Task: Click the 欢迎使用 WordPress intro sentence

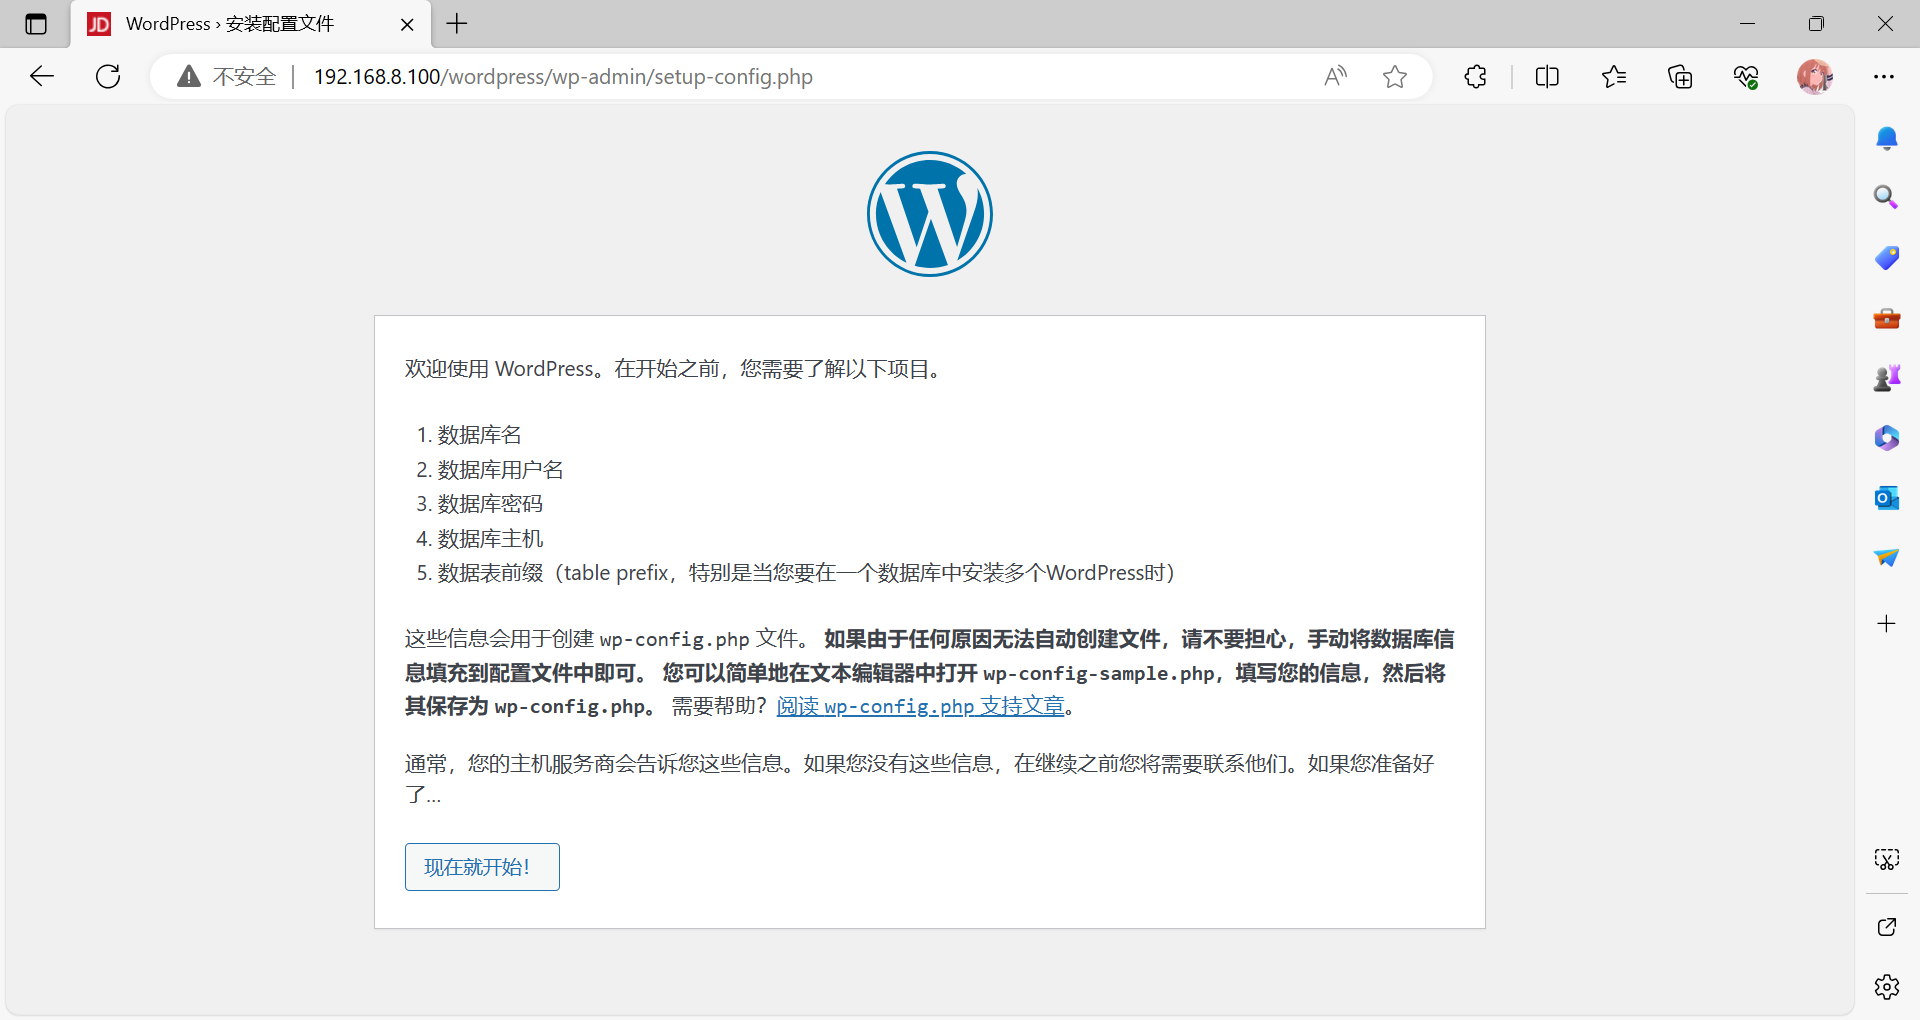Action: (676, 369)
